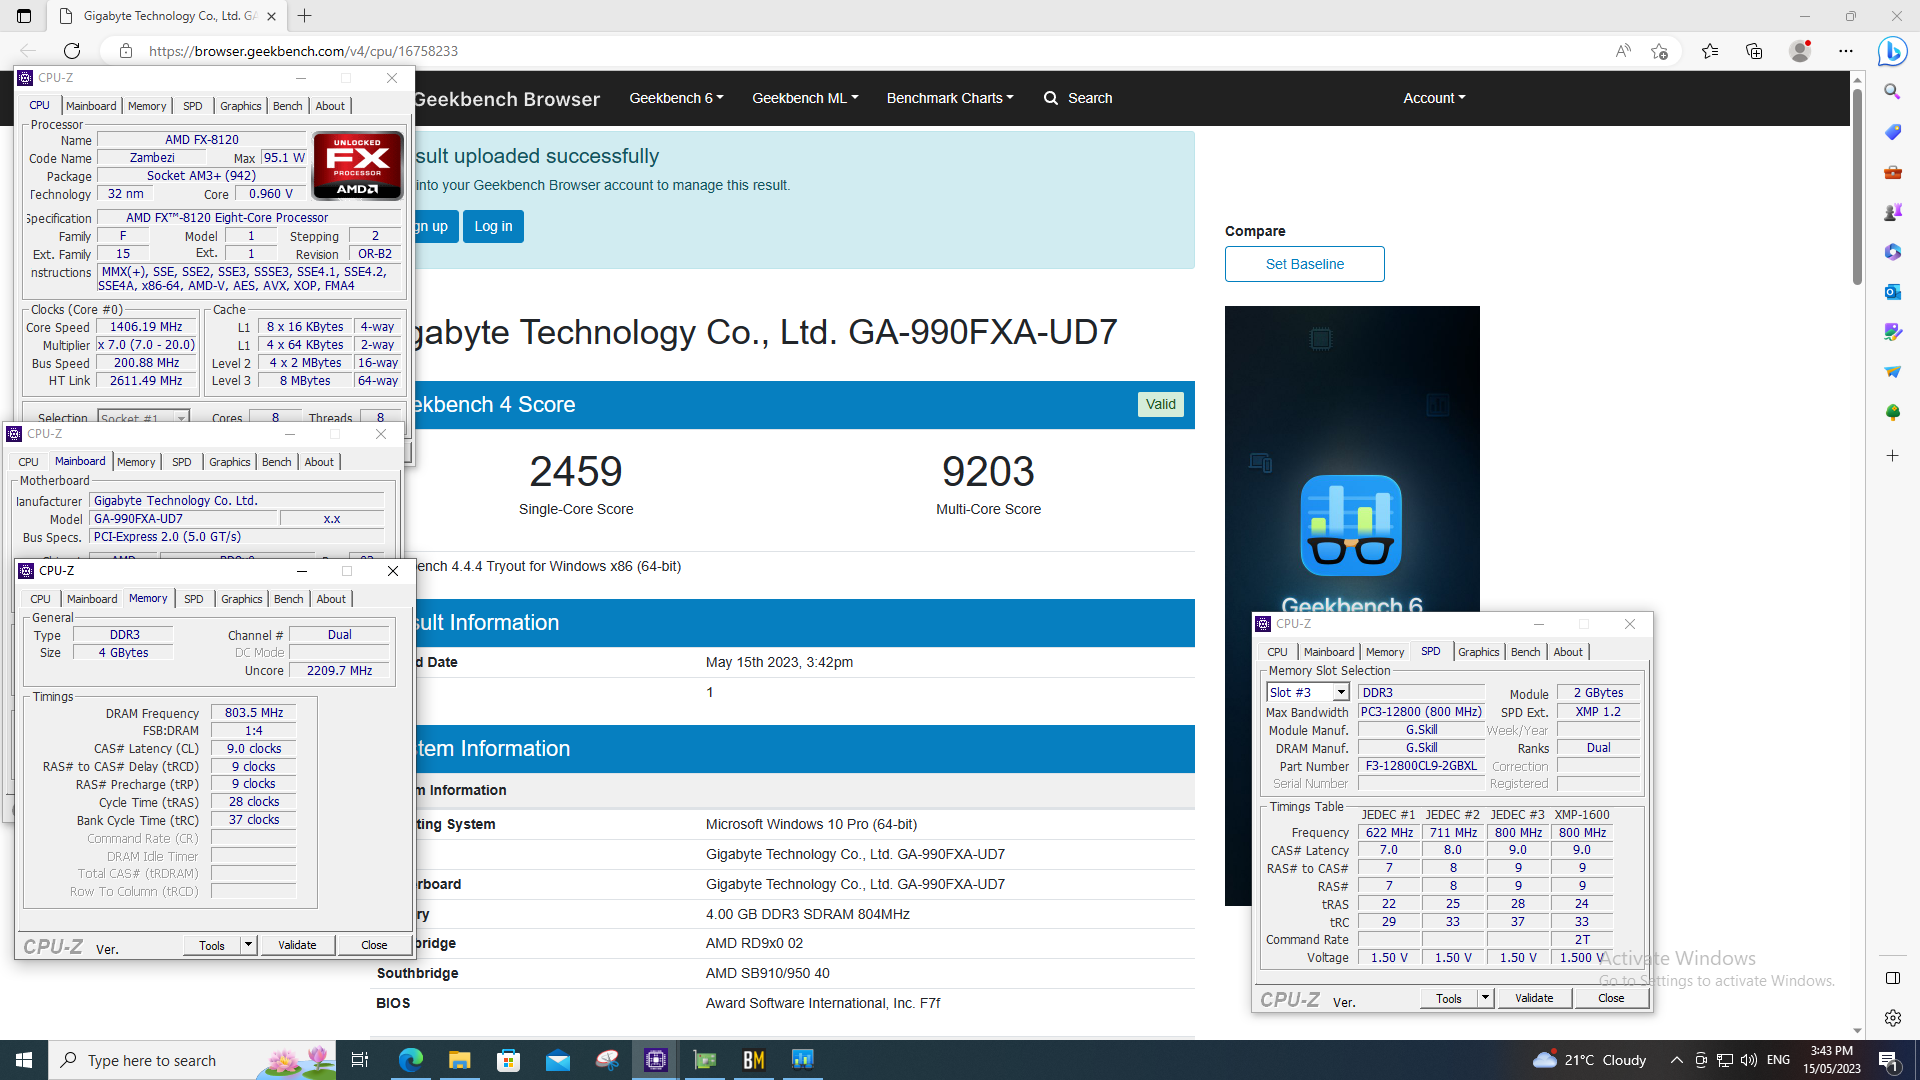Select Graphics tab in Mainboard window
The width and height of the screenshot is (1920, 1080).
pos(230,462)
